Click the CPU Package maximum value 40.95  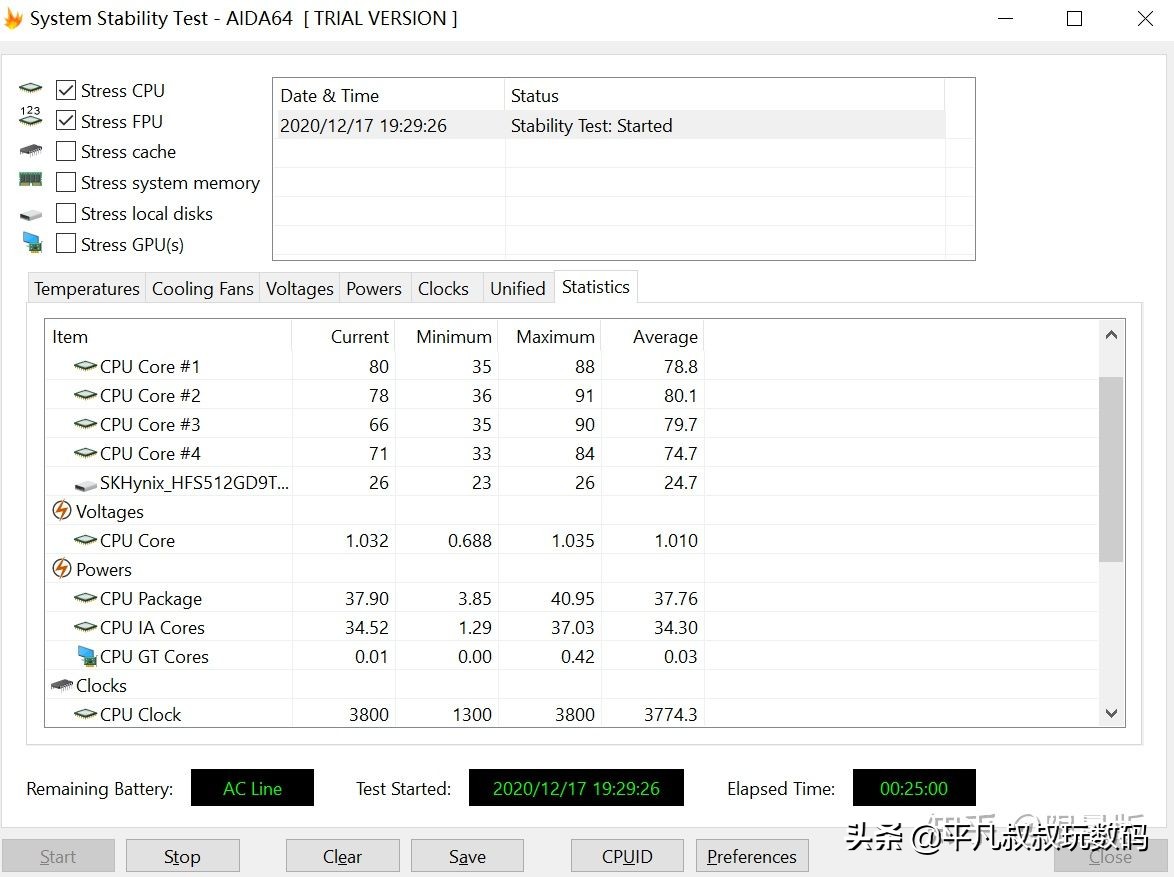point(573,598)
